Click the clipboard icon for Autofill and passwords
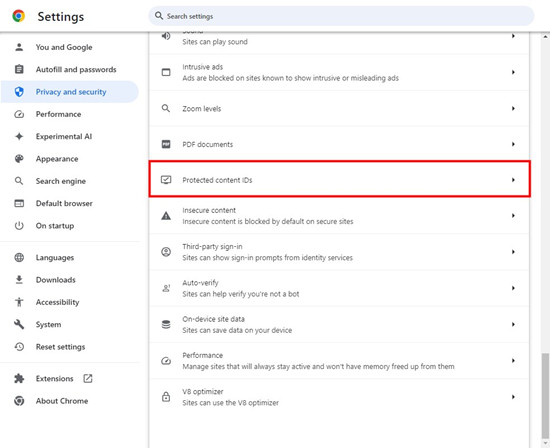The image size is (550, 448). [x=19, y=69]
